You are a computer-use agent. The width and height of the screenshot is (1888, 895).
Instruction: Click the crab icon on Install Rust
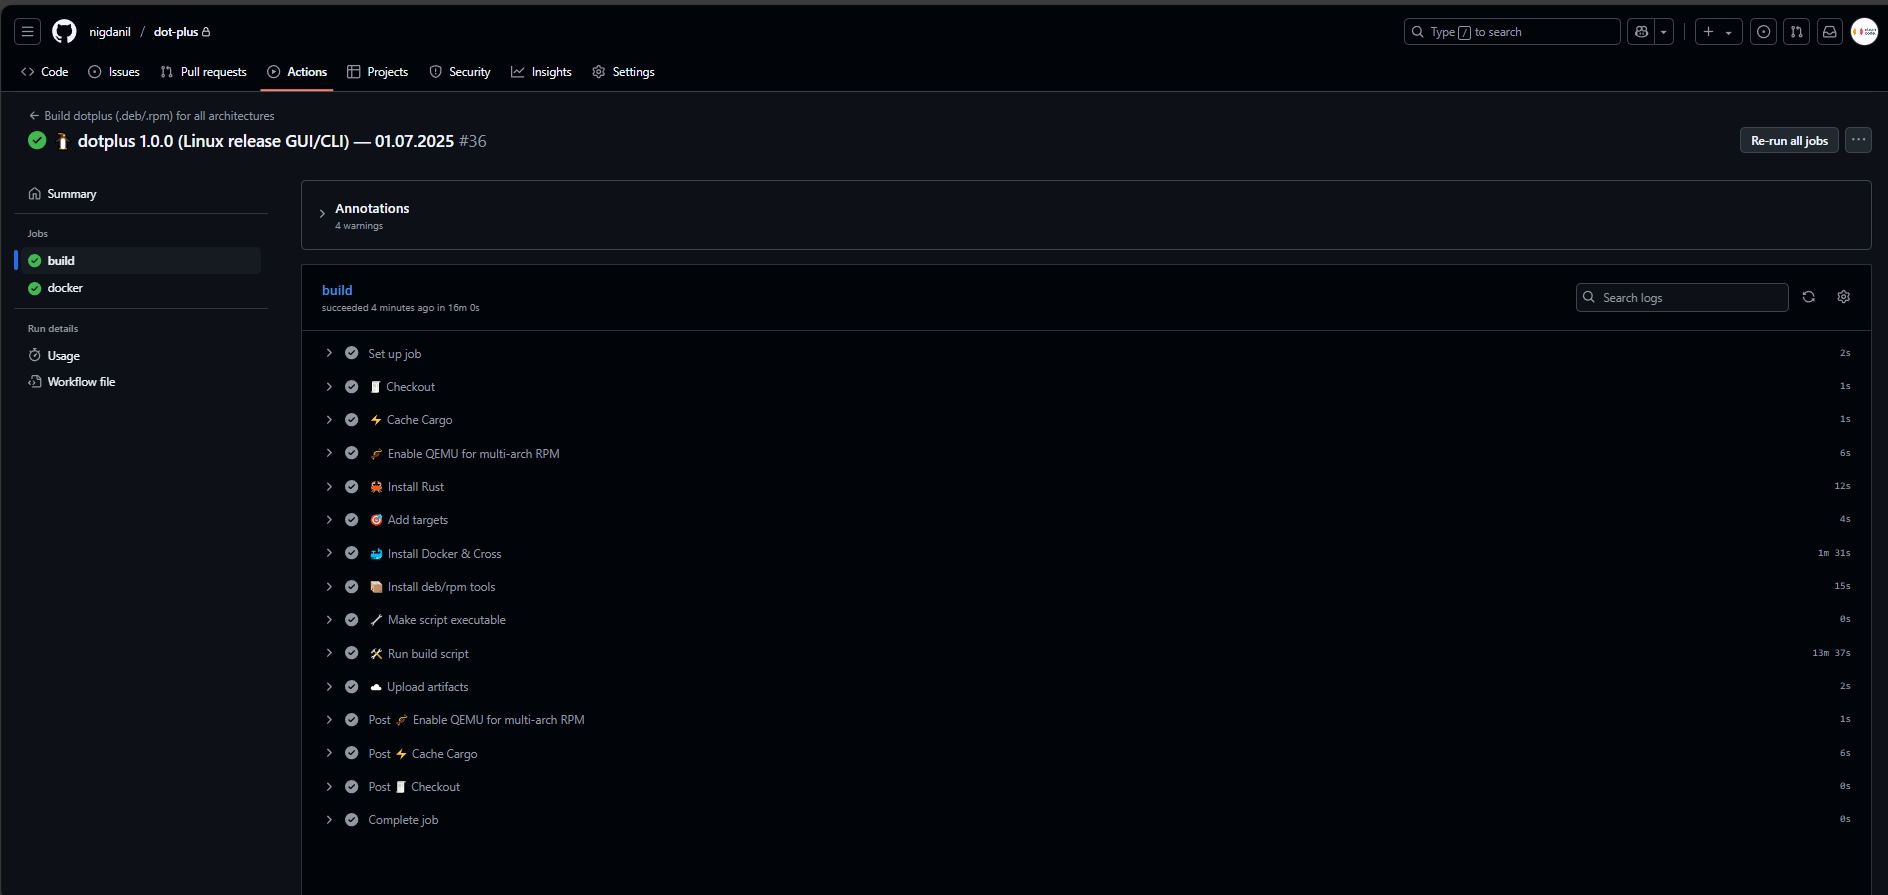click(376, 487)
